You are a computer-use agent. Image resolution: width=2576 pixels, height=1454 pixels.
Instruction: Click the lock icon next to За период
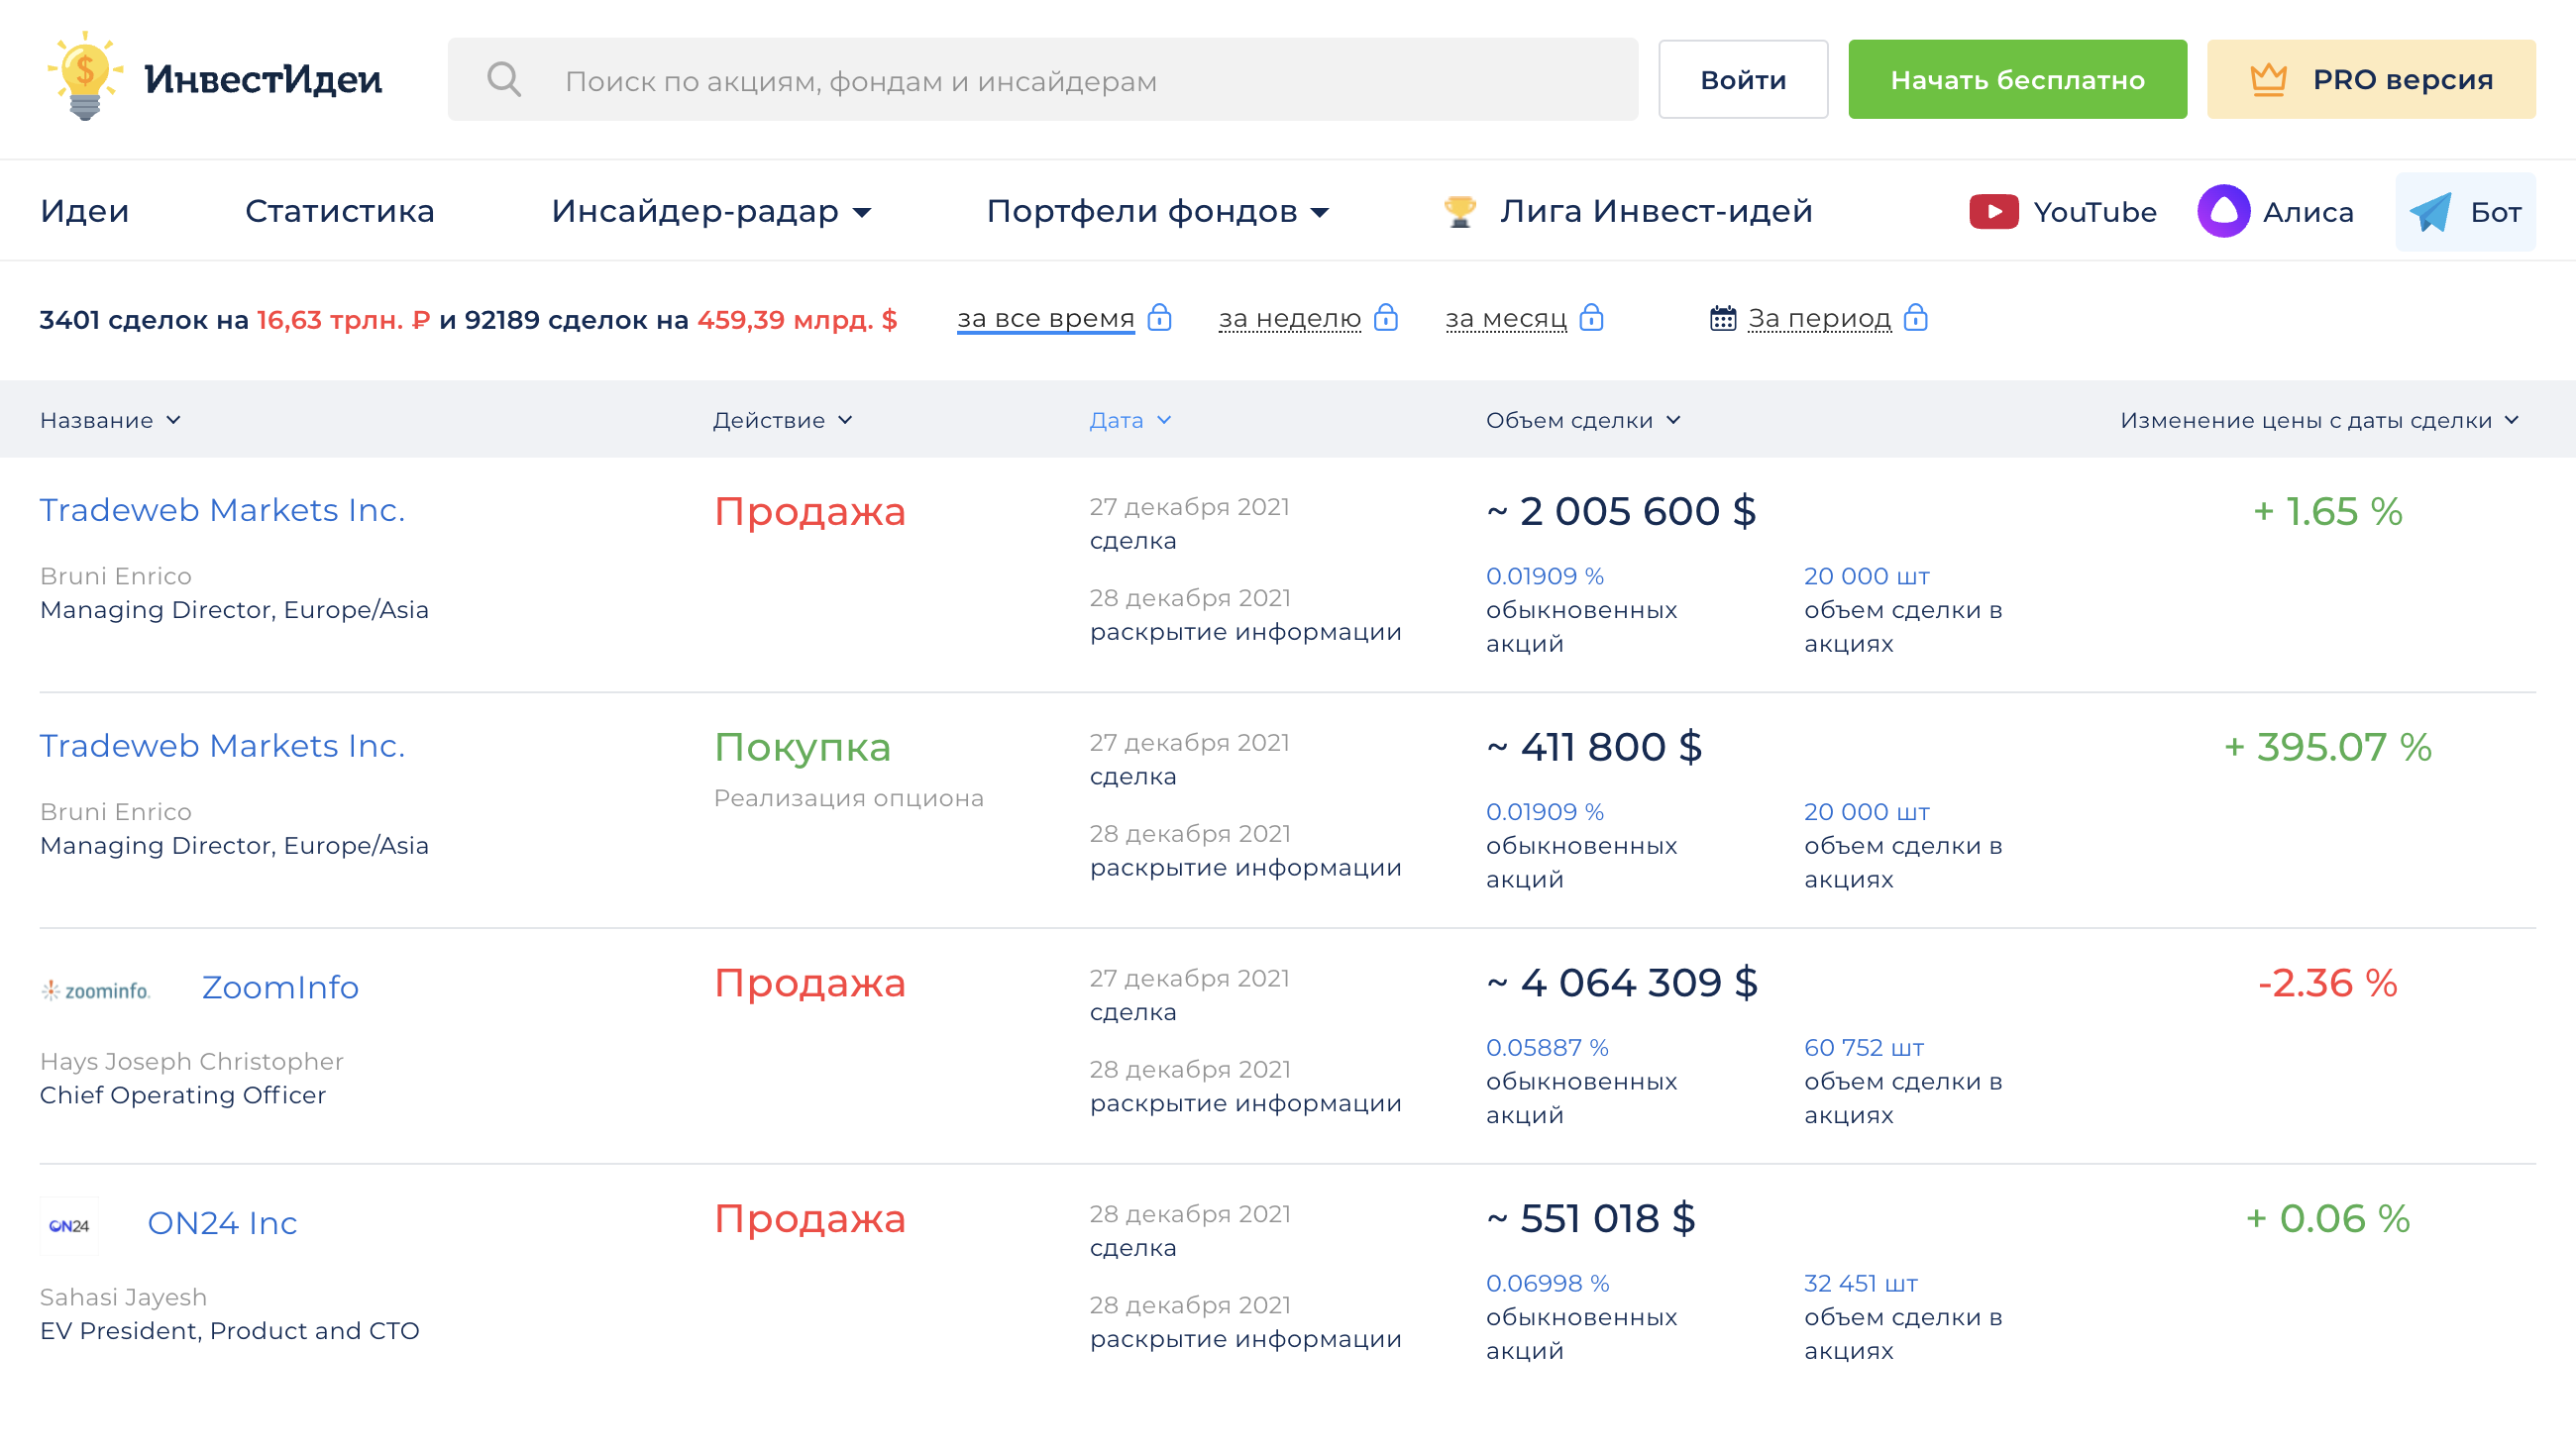pos(1915,318)
